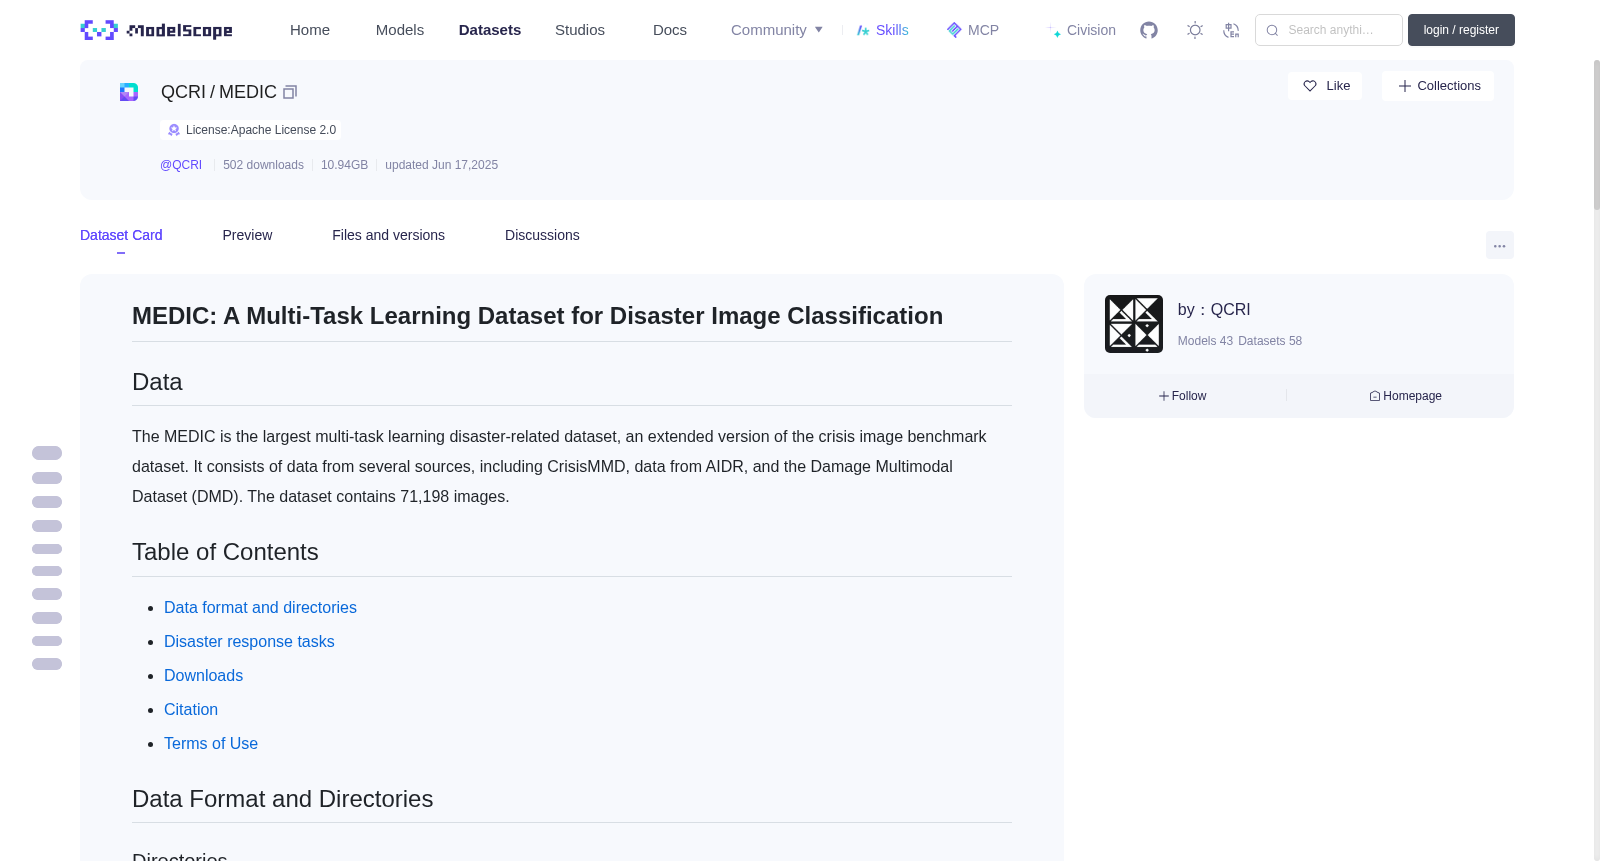This screenshot has width=1600, height=861.
Task: Go to the Home nav item
Action: [x=310, y=30]
